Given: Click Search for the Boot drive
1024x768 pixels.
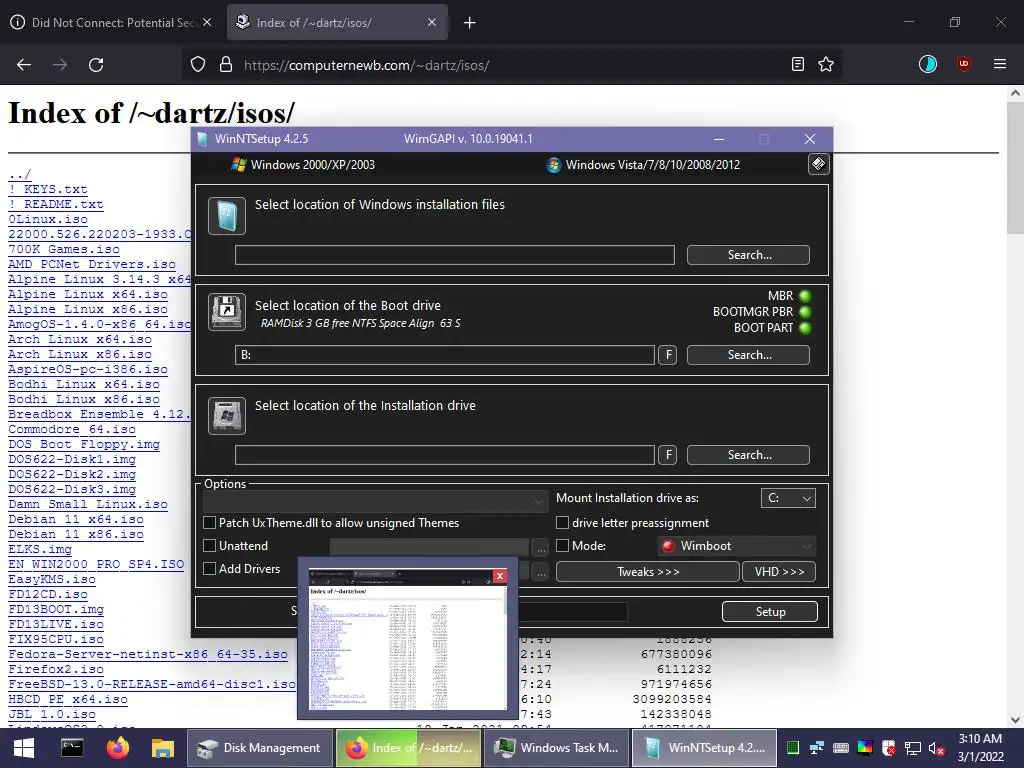Looking at the screenshot, I should tap(748, 355).
